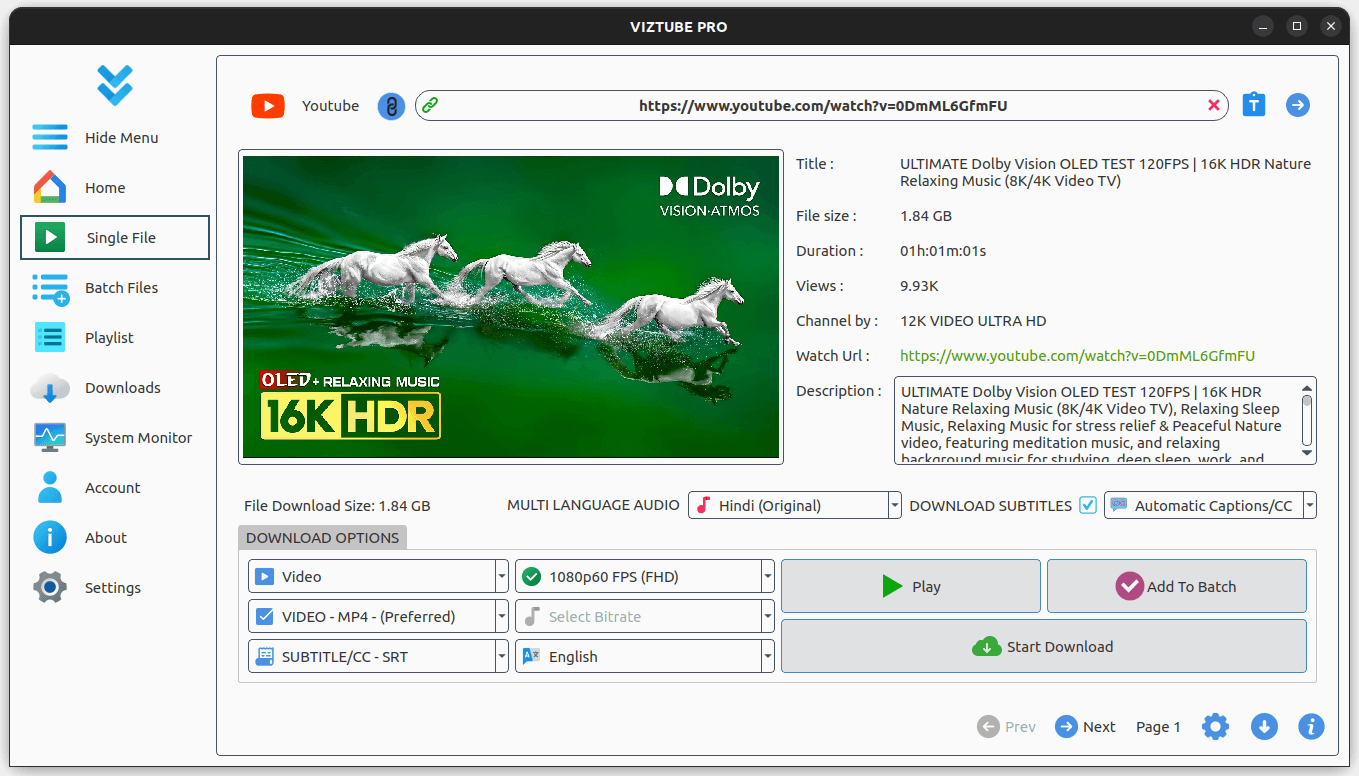Click the duration value 01h:01m:01s
This screenshot has height=776, width=1359.
pyautogui.click(x=943, y=251)
